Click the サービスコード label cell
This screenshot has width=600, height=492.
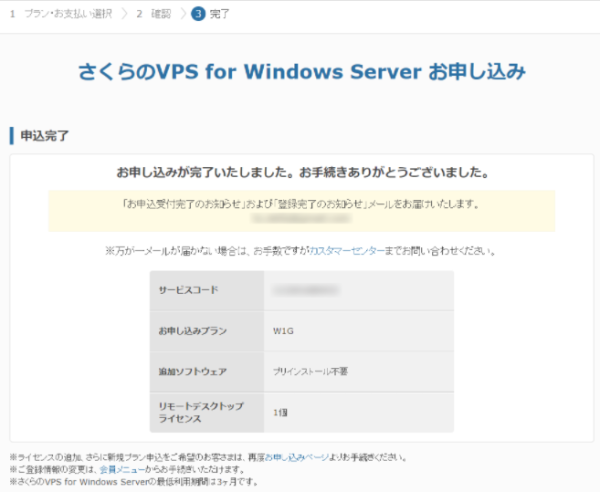[207, 290]
